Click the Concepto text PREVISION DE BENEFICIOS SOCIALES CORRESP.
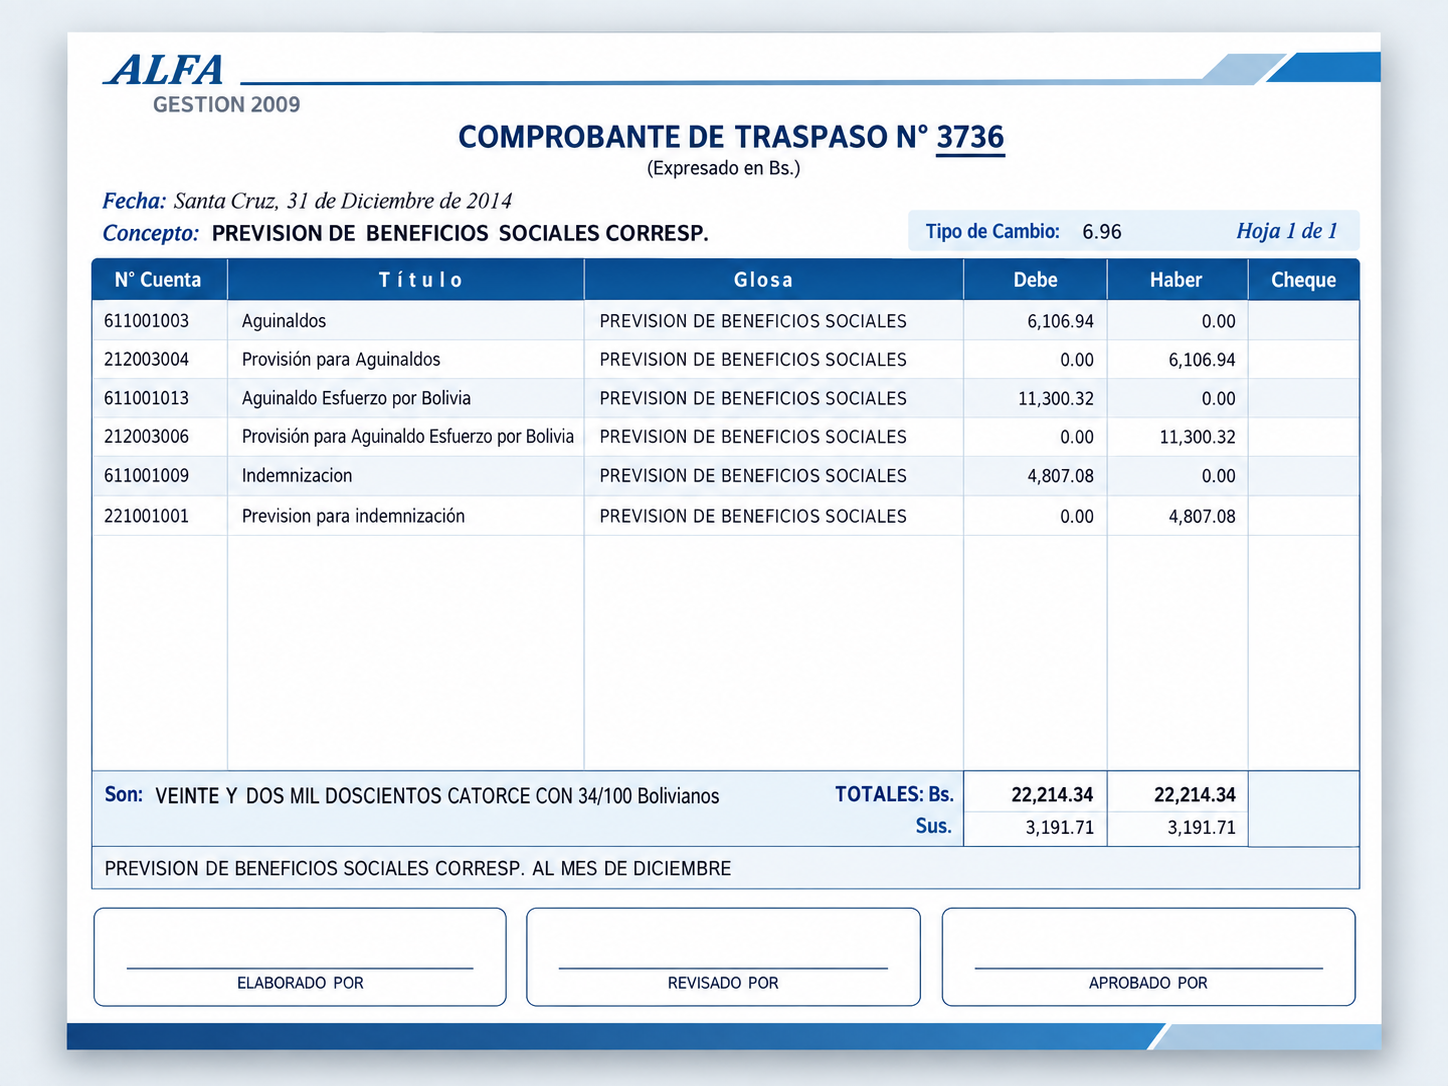This screenshot has height=1086, width=1448. (460, 233)
